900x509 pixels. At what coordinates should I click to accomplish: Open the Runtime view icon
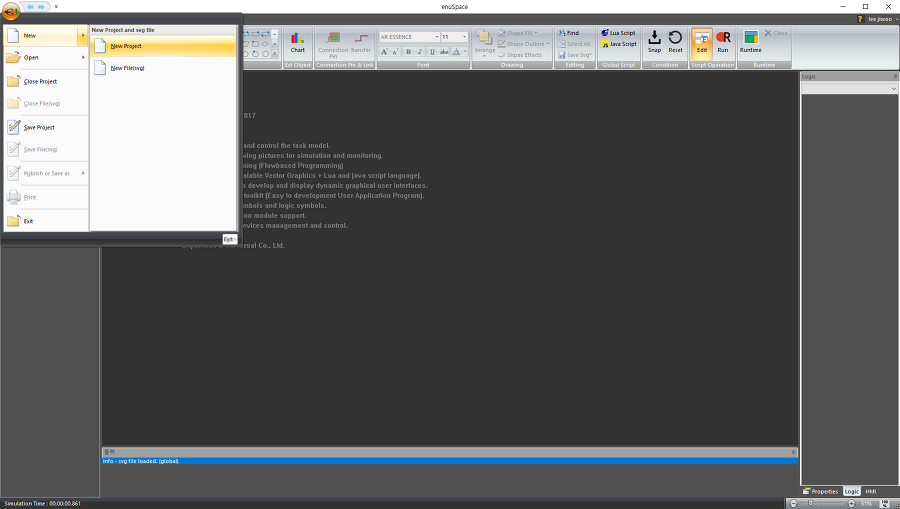(750, 41)
